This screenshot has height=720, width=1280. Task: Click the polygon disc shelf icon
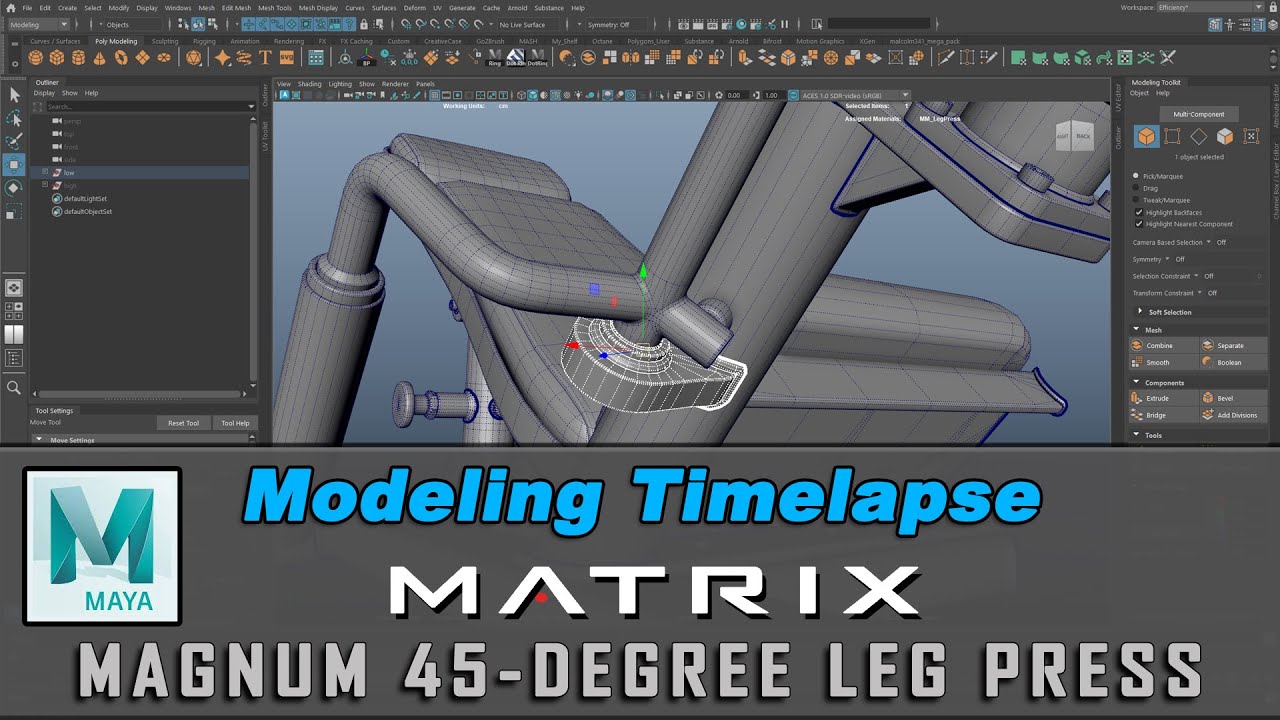coord(164,58)
